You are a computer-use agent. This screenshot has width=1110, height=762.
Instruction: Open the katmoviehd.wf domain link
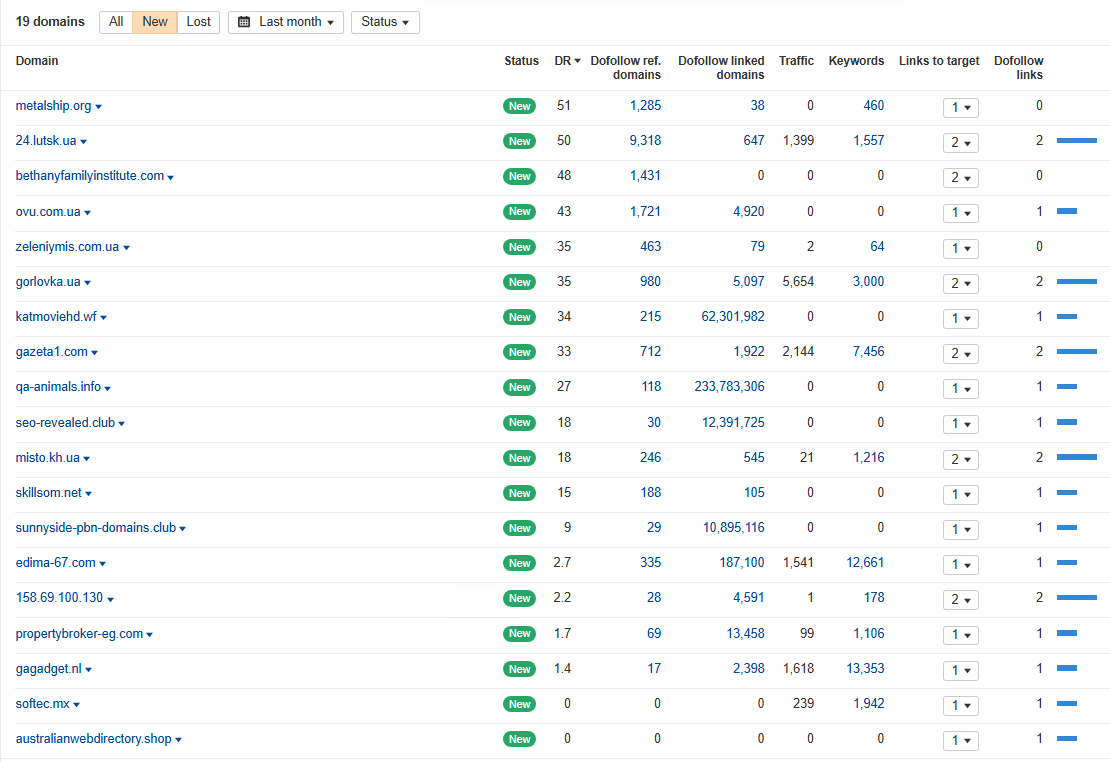(x=56, y=317)
